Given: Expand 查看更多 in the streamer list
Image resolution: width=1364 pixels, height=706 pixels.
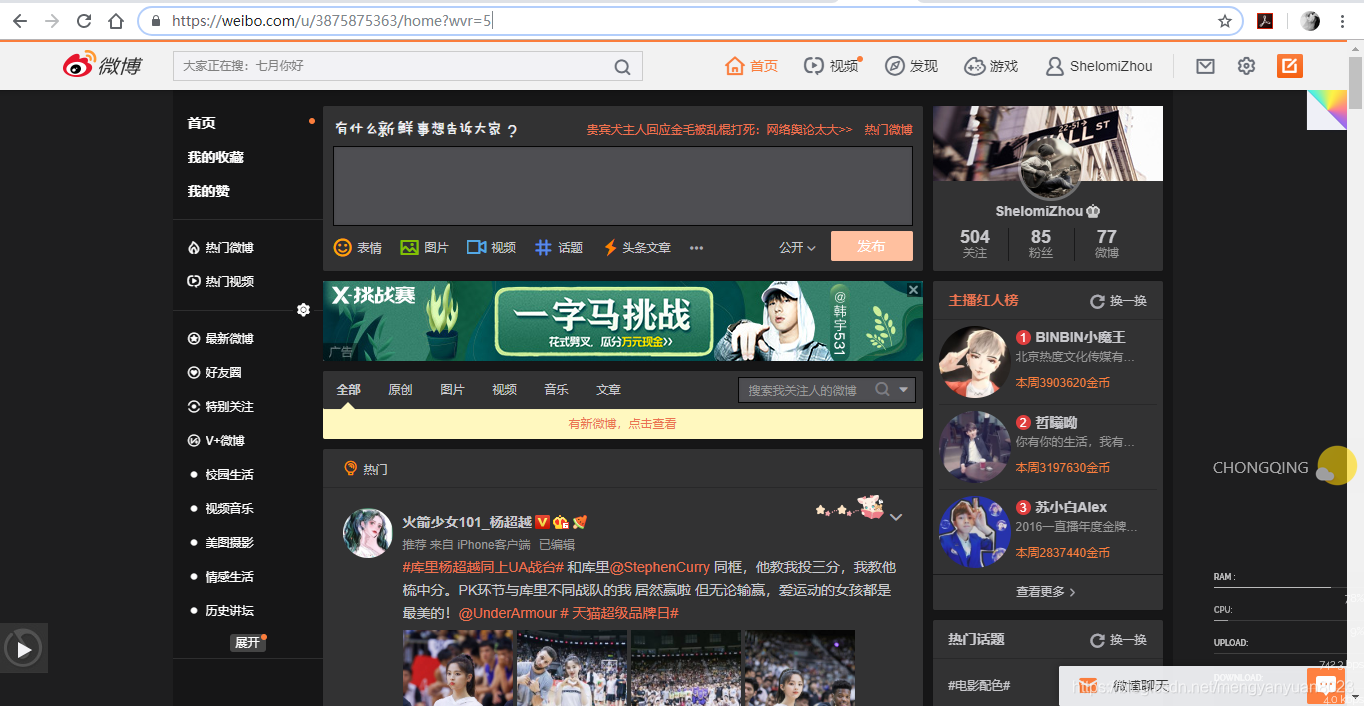Looking at the screenshot, I should coord(1046,592).
